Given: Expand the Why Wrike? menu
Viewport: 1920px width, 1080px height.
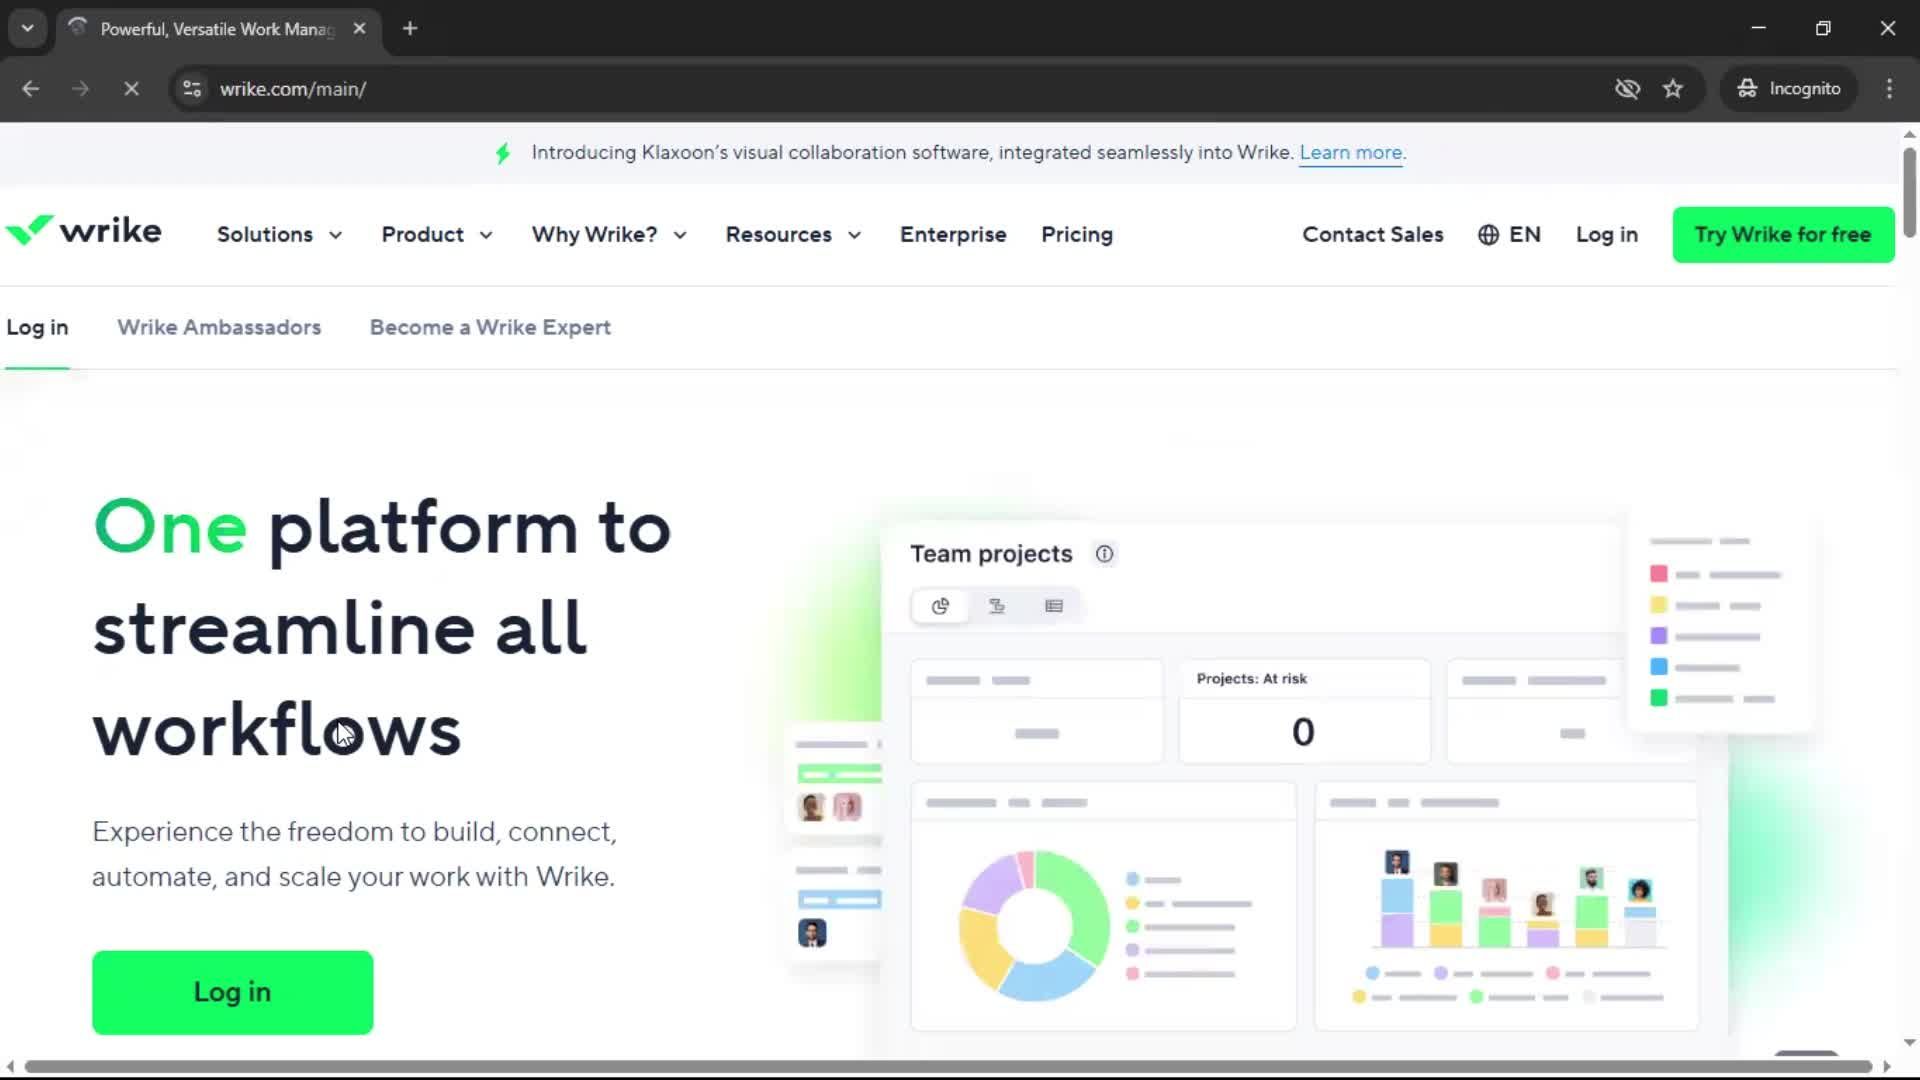Looking at the screenshot, I should coord(609,235).
